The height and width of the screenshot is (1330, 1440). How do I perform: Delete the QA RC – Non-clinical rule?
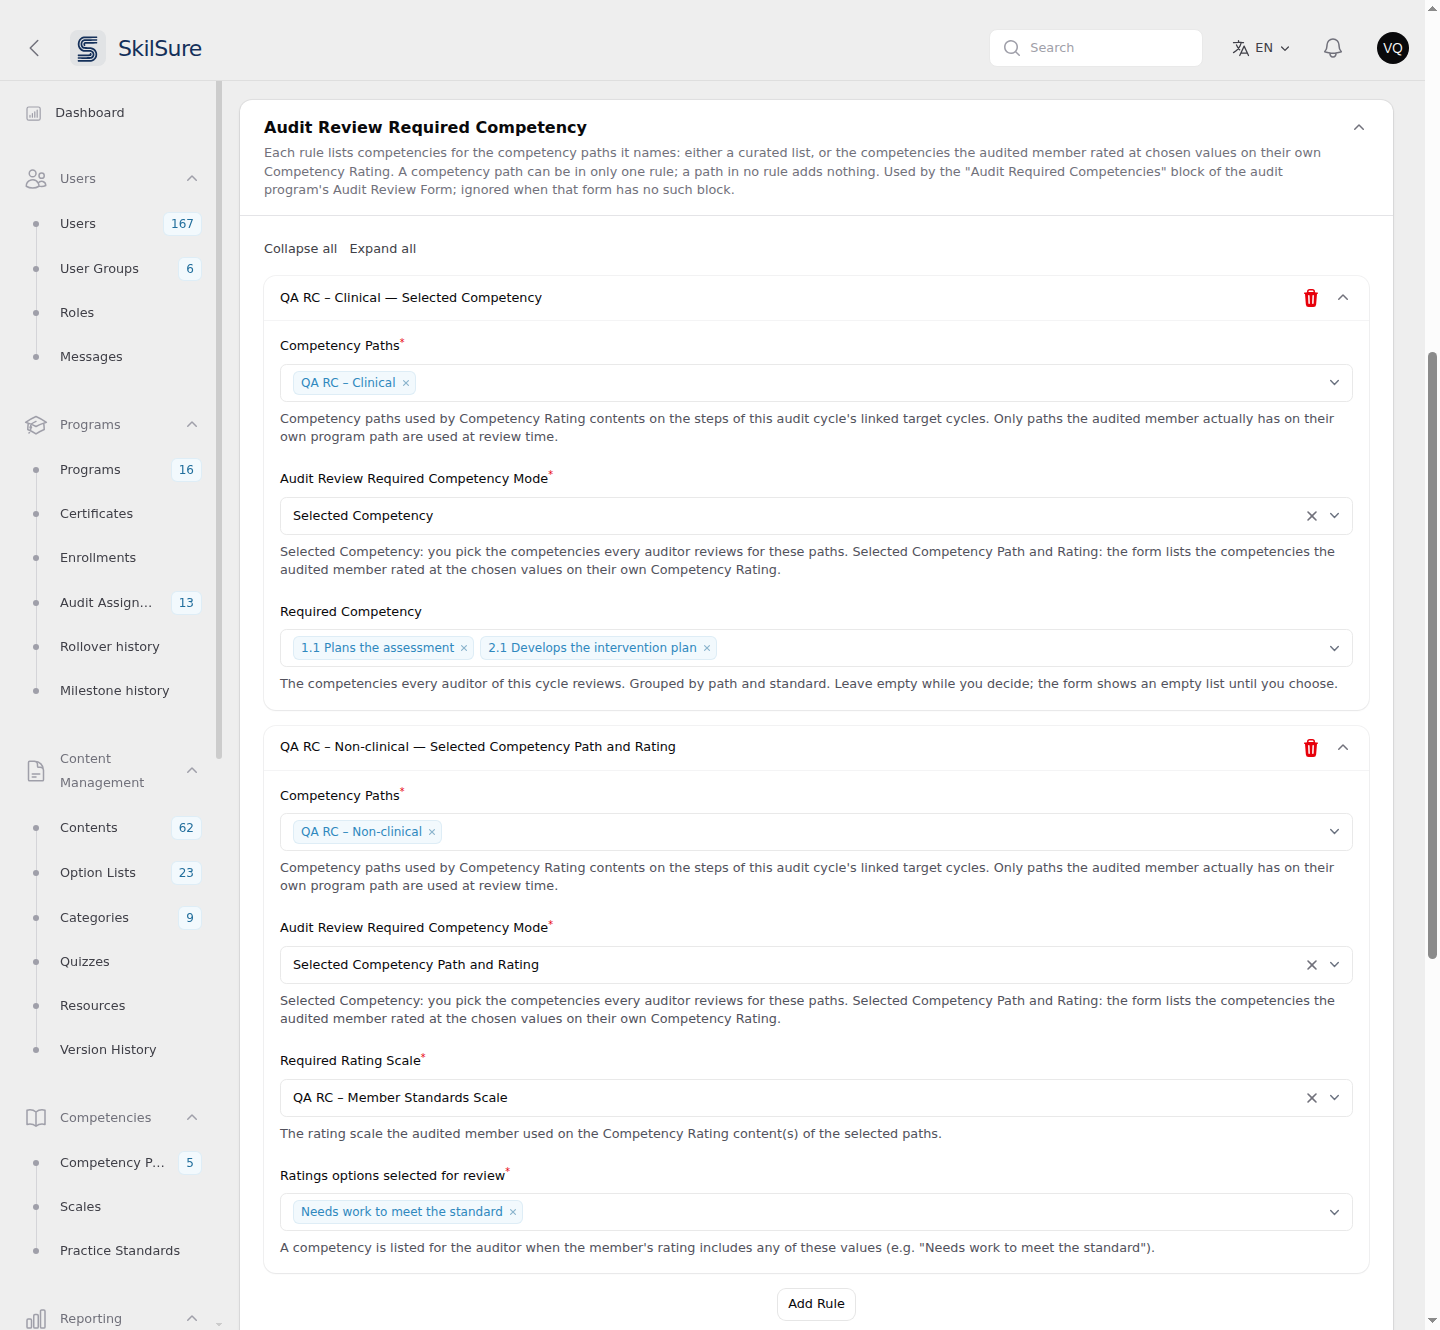1311,748
